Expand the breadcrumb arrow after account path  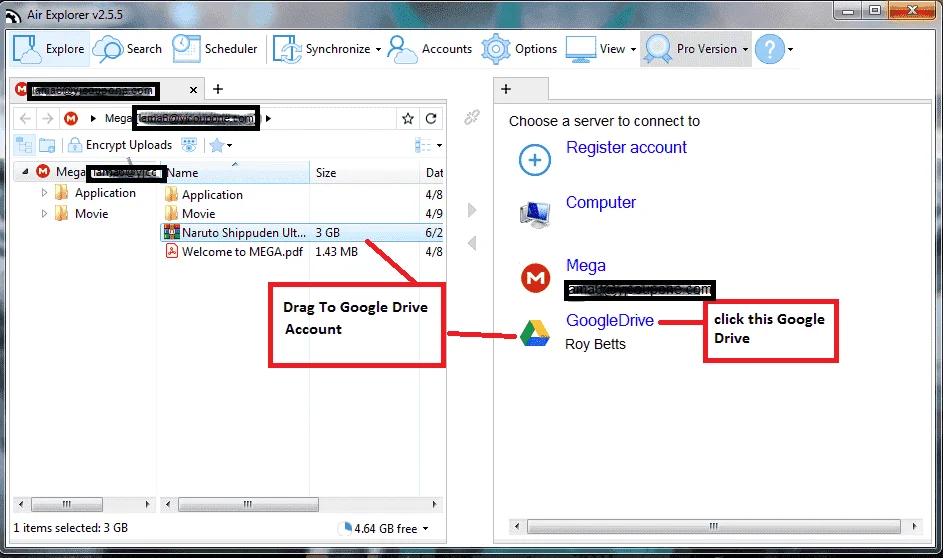(x=268, y=118)
